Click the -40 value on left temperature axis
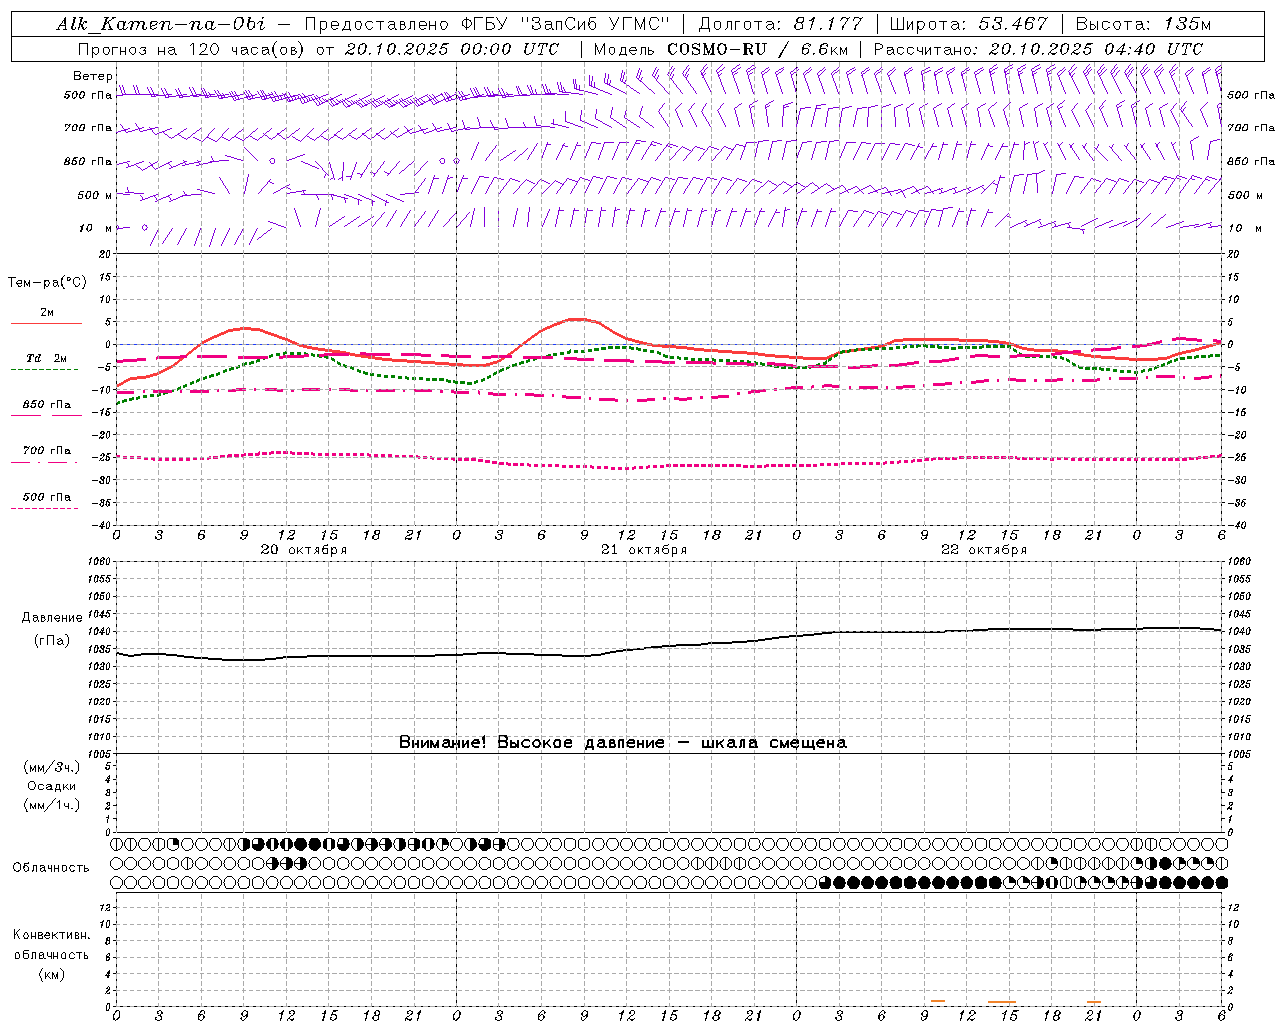Screen dimensions: 1280x1024 click(x=103, y=525)
